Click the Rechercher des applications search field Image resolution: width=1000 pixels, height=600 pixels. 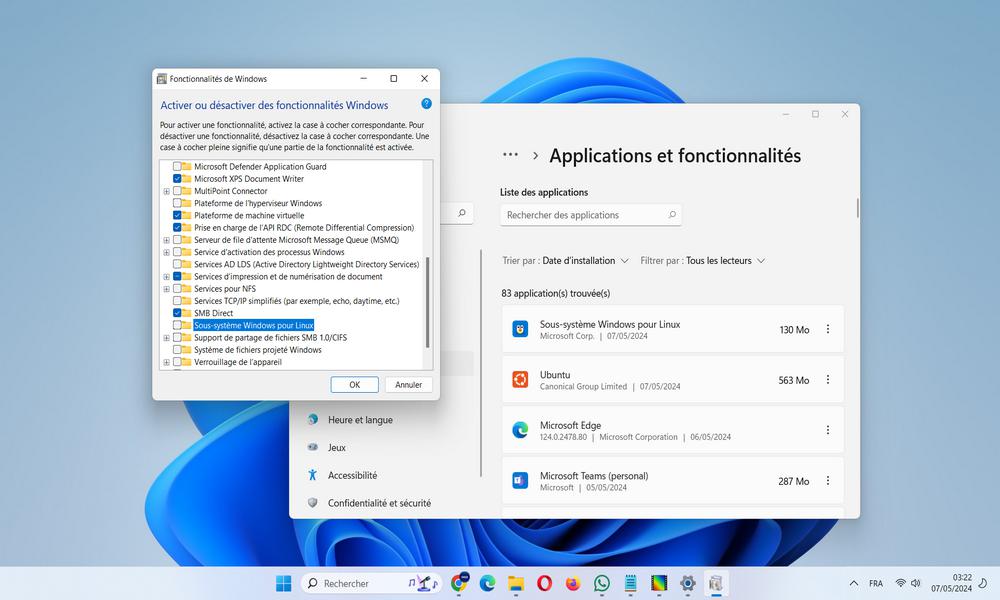click(591, 215)
